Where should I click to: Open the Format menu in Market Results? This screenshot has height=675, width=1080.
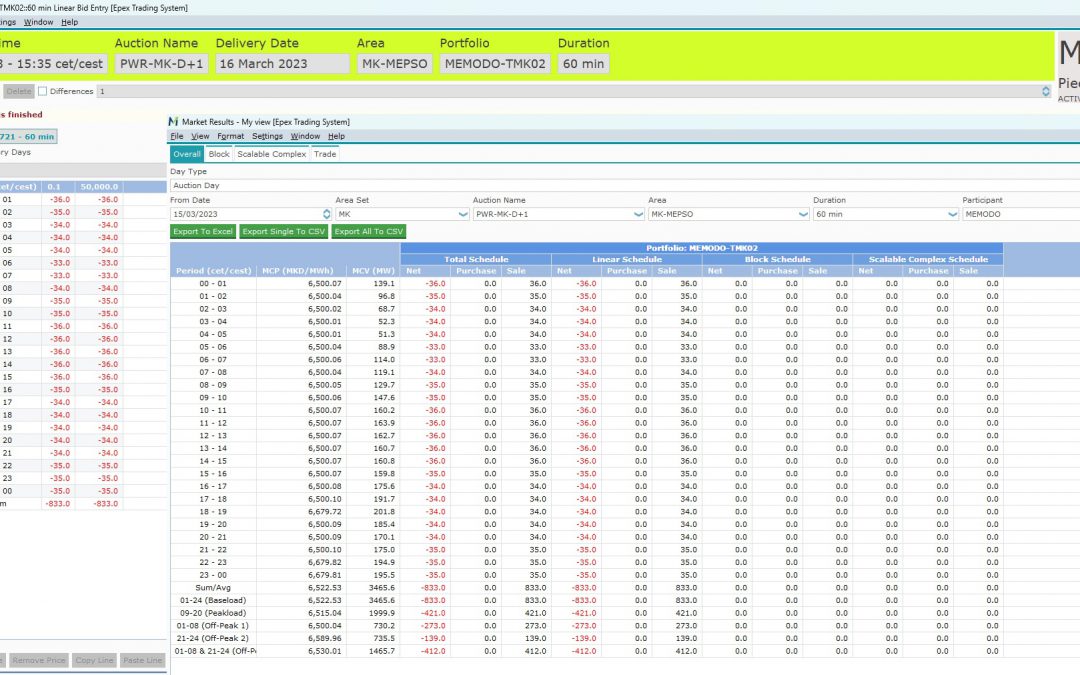coord(230,136)
